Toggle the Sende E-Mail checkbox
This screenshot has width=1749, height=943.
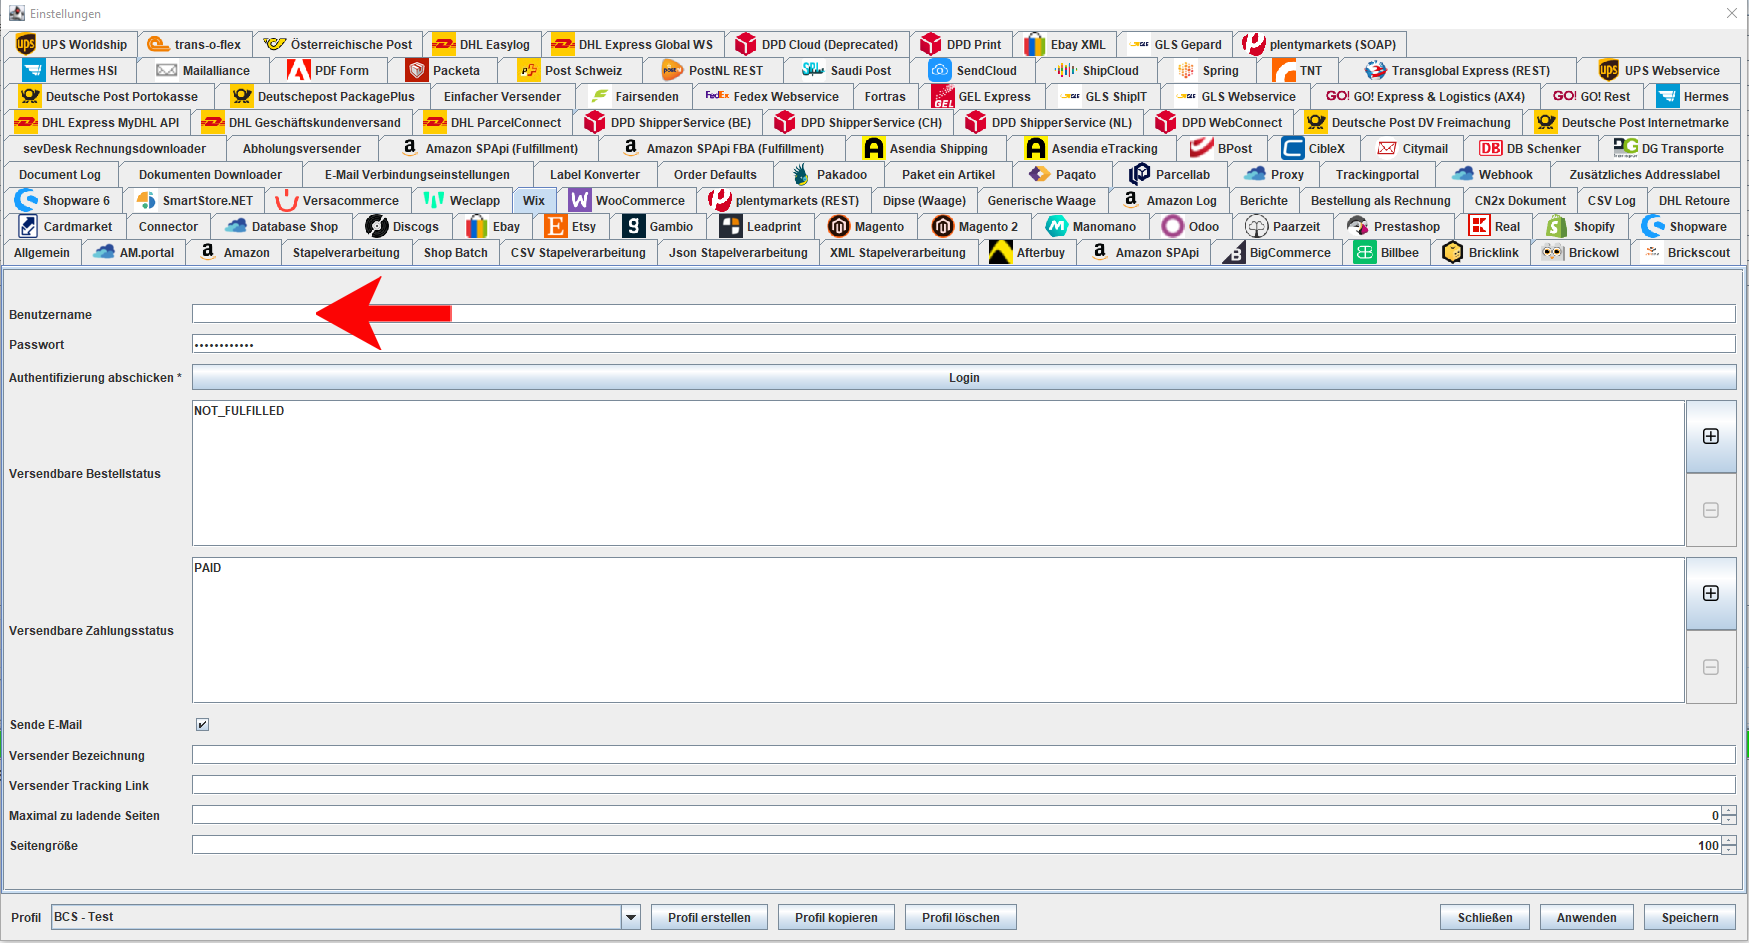point(202,724)
